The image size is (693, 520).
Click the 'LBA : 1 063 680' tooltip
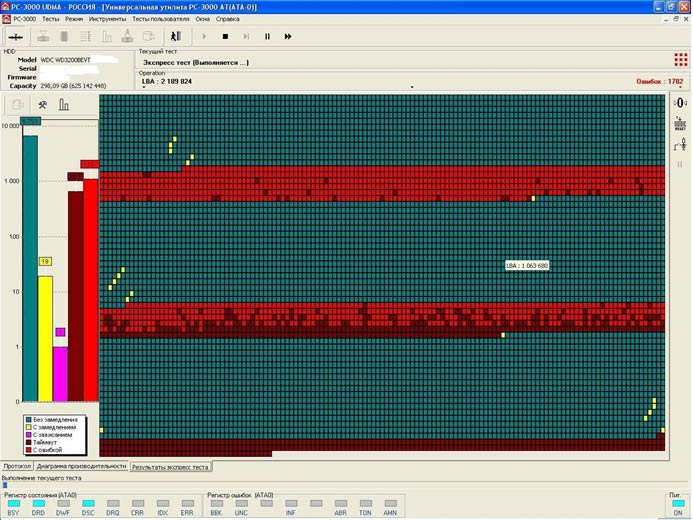coord(527,266)
